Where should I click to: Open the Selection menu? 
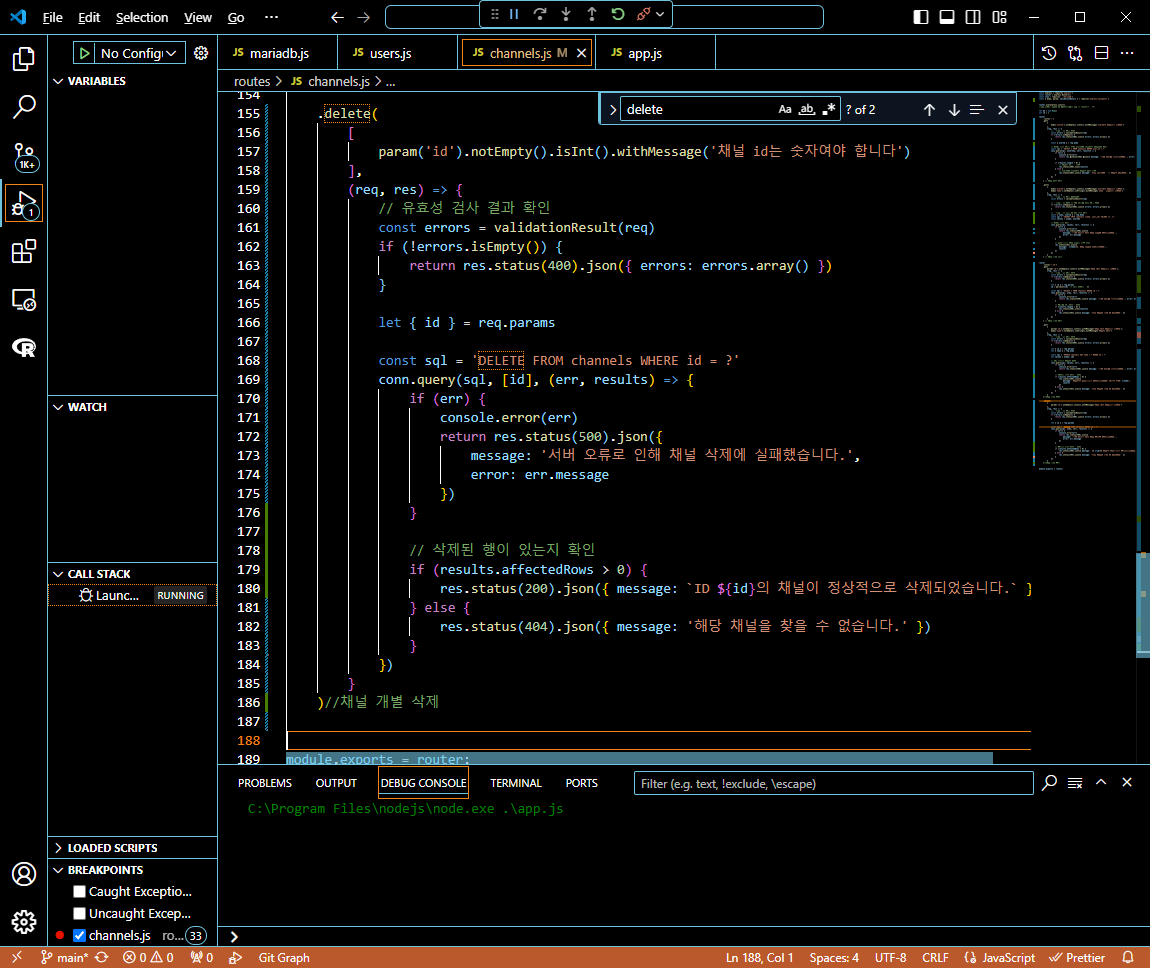coord(142,18)
